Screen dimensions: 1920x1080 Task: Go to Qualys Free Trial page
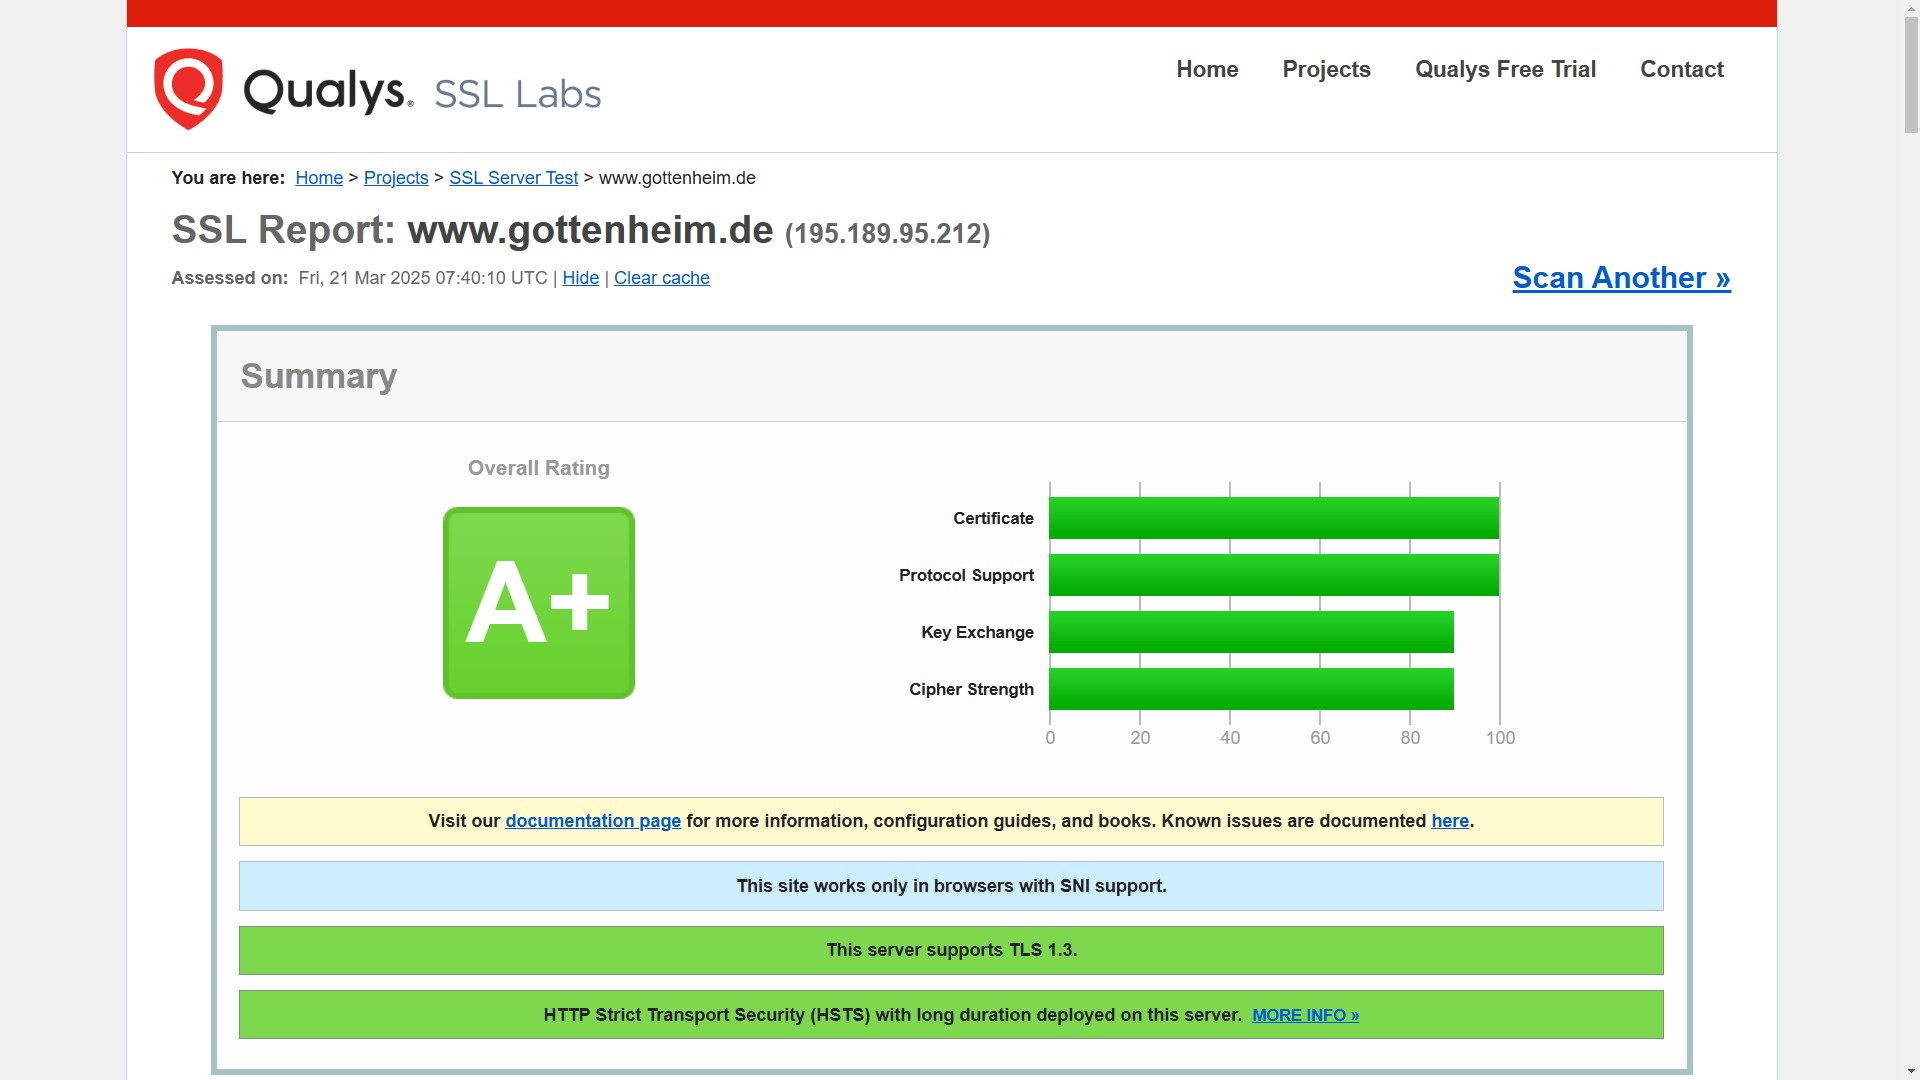pos(1505,69)
